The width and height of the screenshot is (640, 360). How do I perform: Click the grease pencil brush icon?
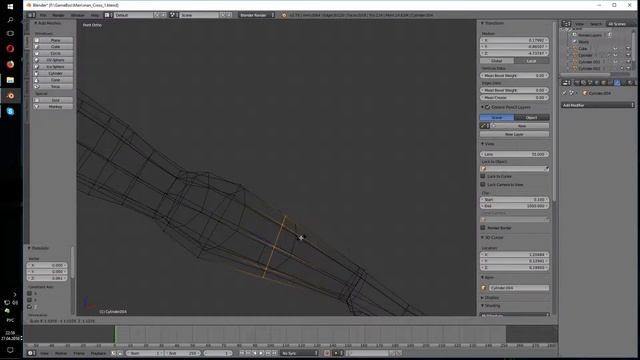tap(484, 126)
